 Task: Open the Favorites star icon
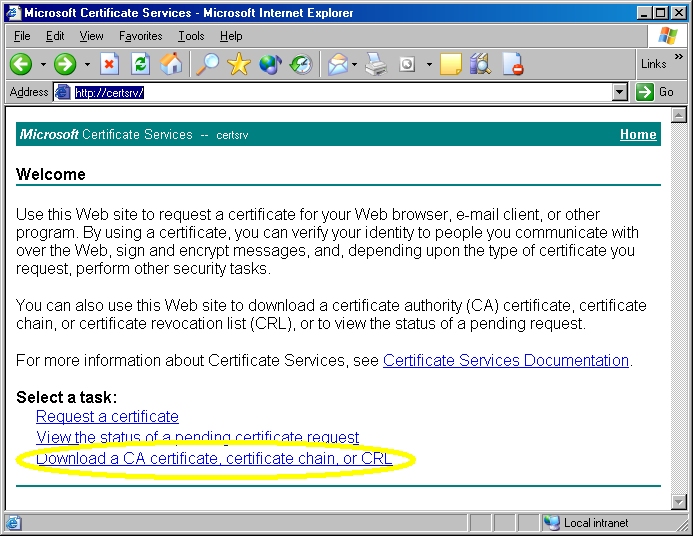click(x=239, y=64)
